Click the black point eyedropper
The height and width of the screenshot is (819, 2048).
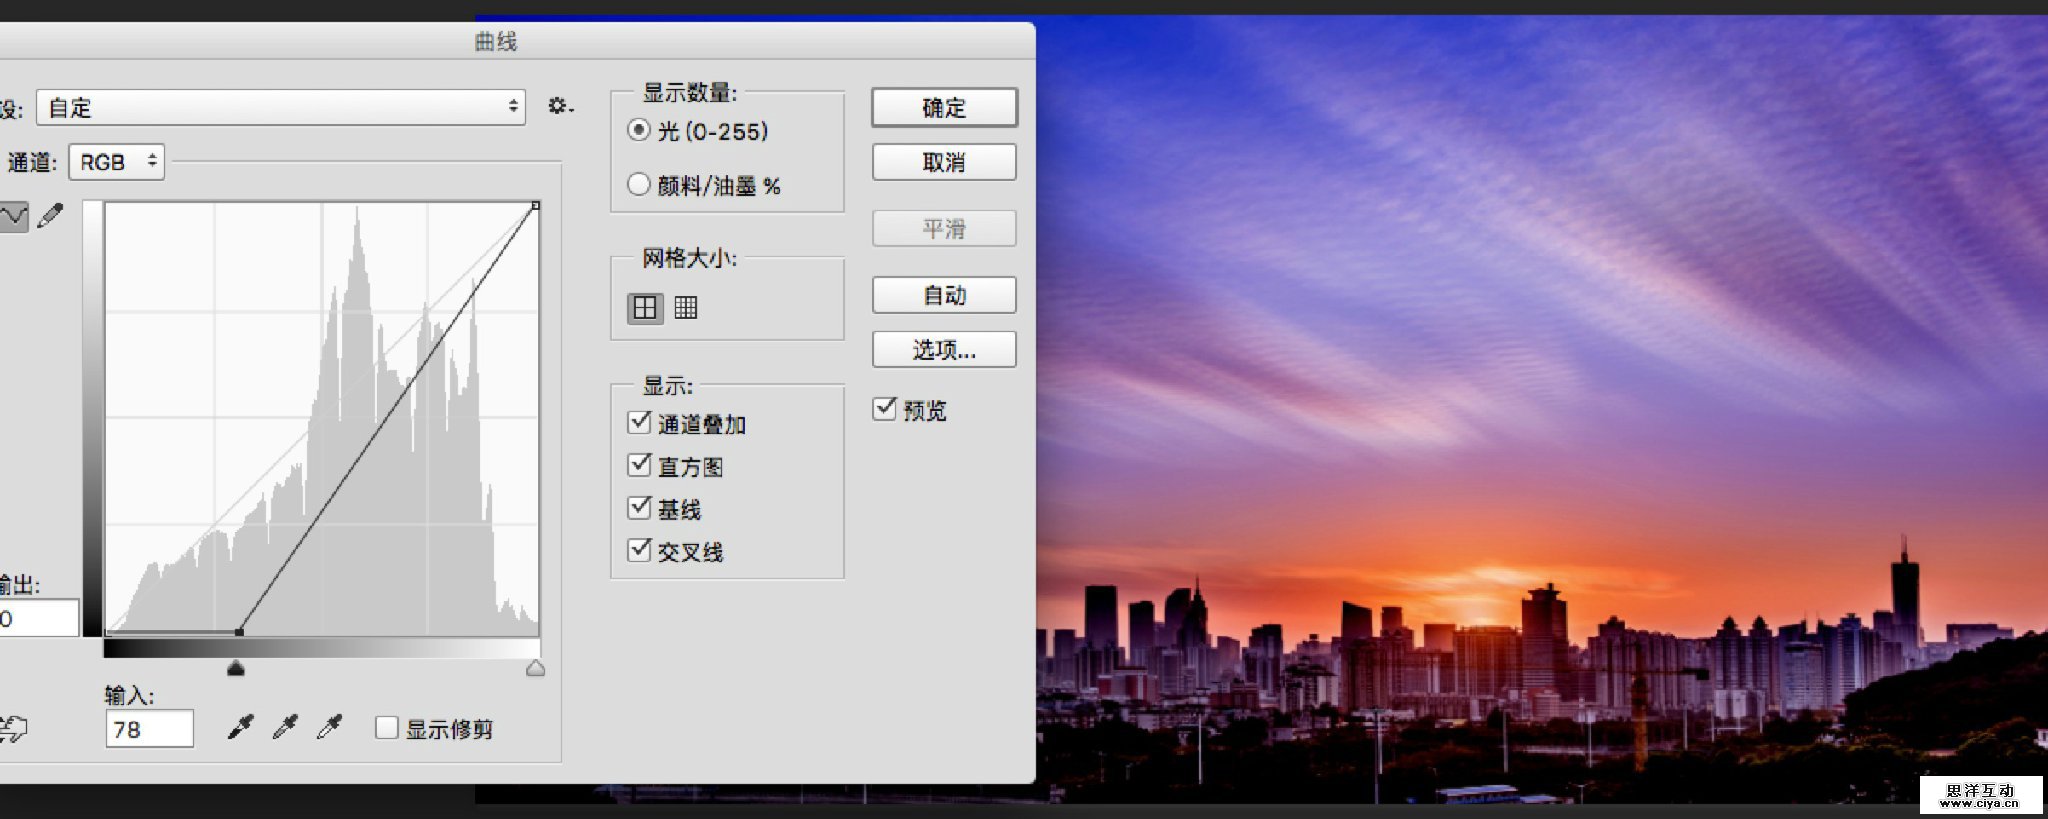(240, 728)
